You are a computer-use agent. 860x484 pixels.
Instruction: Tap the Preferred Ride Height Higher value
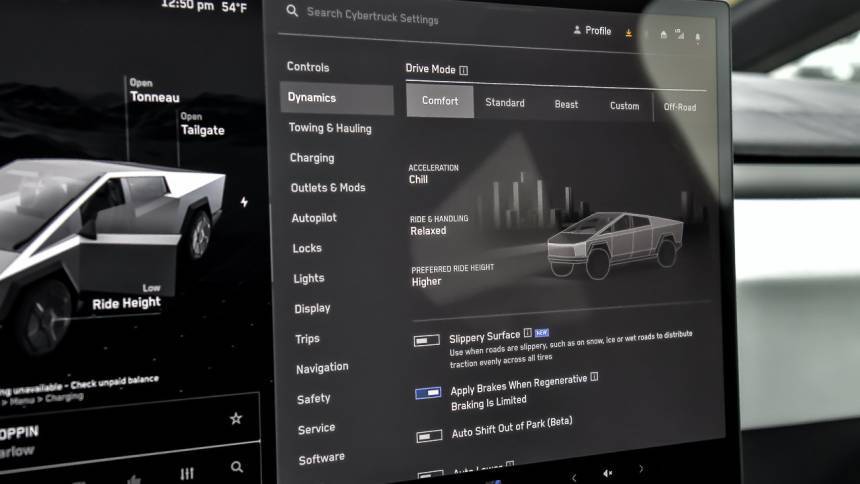(x=426, y=282)
